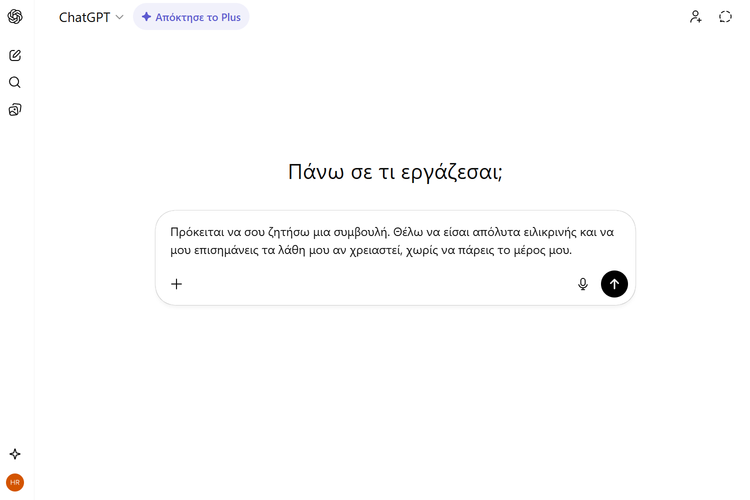Enable temporary chat dashed circle icon

click(726, 17)
